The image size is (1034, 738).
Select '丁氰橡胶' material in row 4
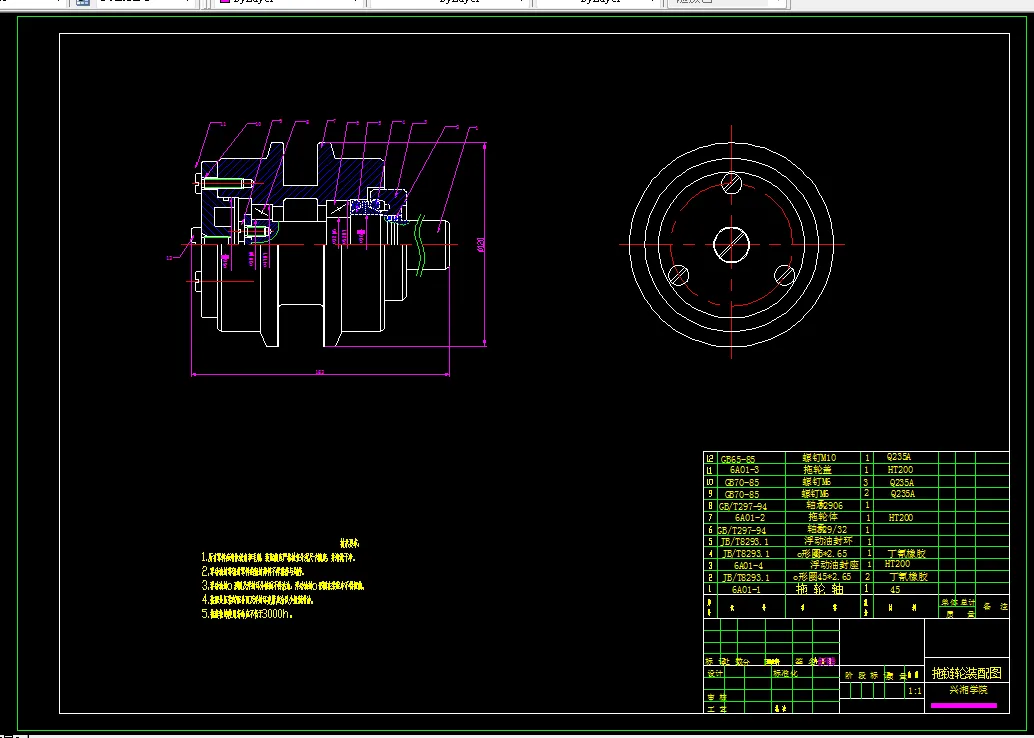(x=907, y=554)
